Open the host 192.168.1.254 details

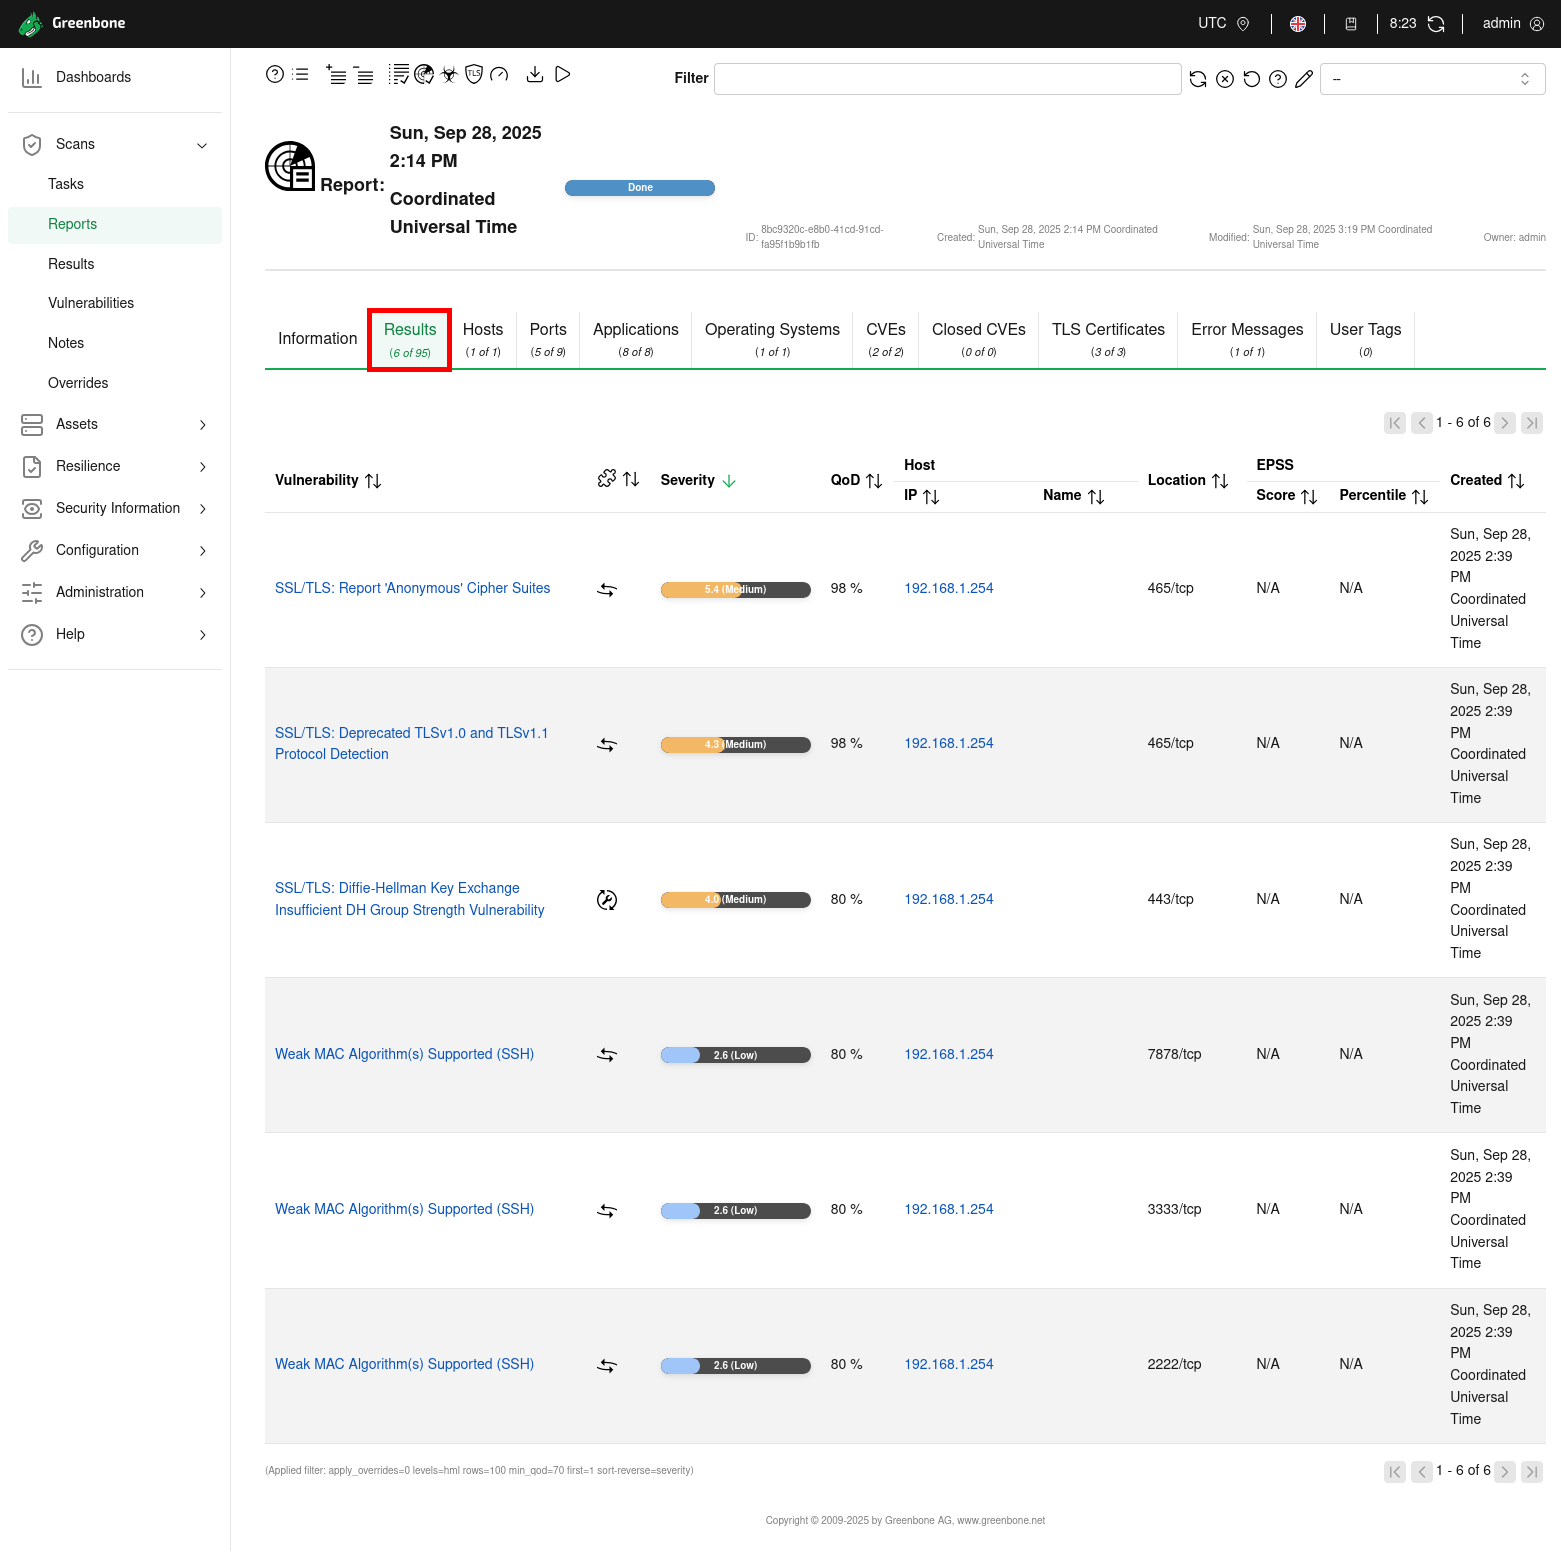[x=947, y=588]
